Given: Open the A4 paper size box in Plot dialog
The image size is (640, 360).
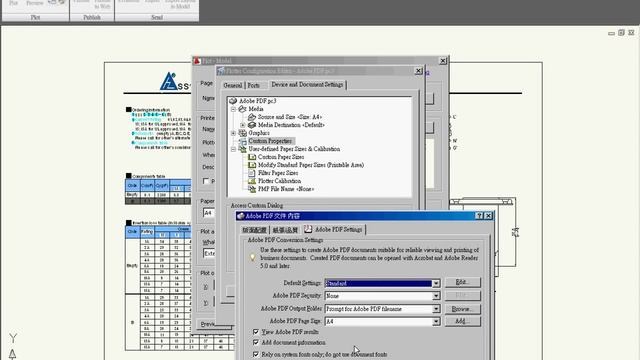Looking at the screenshot, I should pos(209,213).
